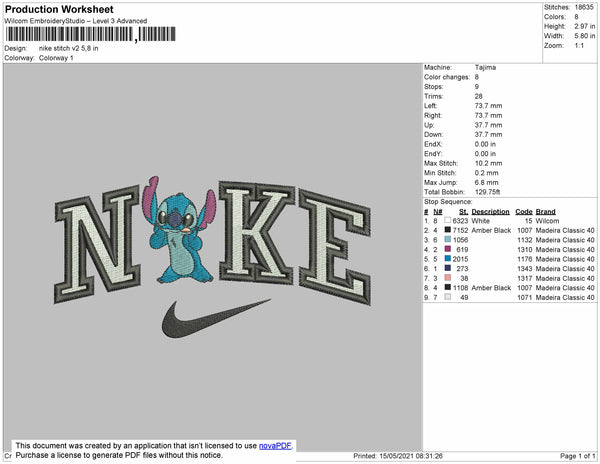Screen dimensions: 600x464
Task: Click the thread code 1310
Action: 525,249
